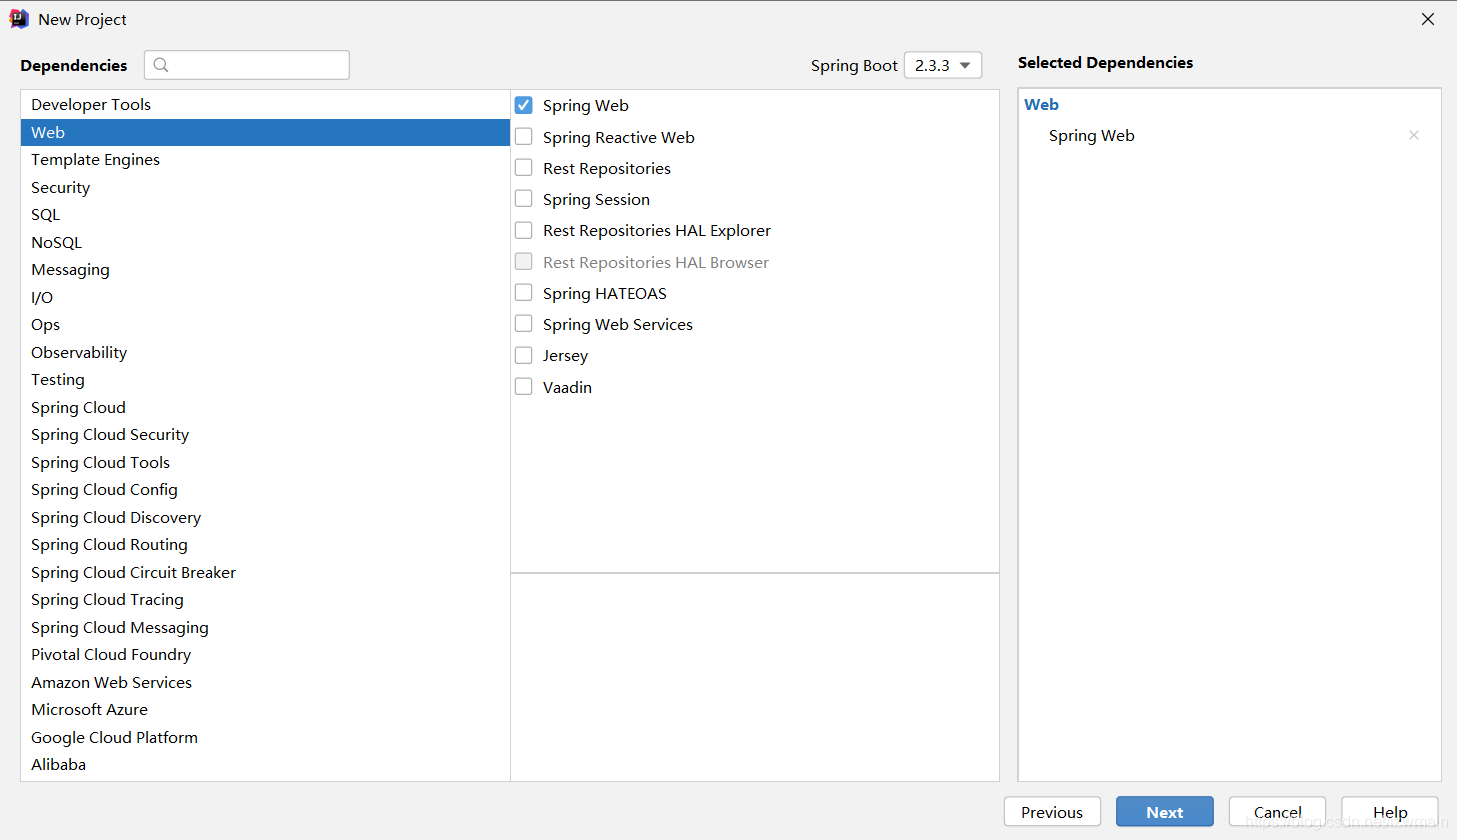This screenshot has width=1457, height=840.
Task: Click the Web group header in Selected Dependencies
Action: coord(1041,104)
